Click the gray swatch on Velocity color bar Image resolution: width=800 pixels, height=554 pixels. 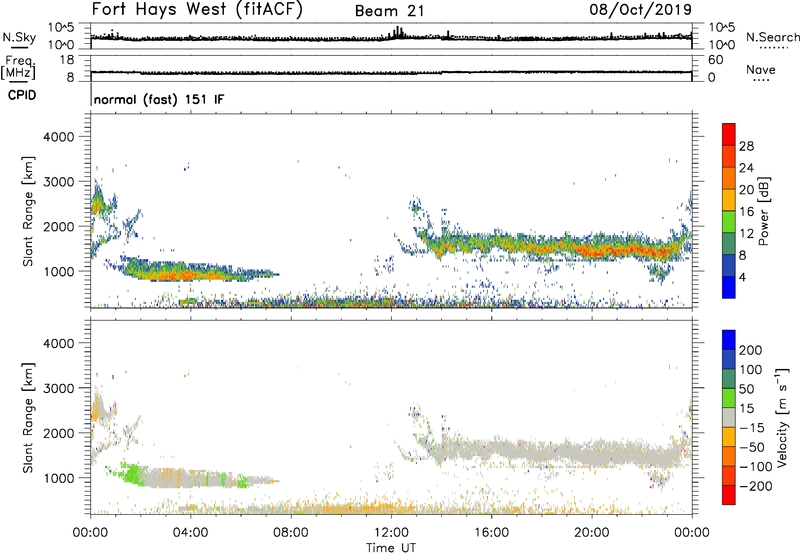tap(729, 417)
